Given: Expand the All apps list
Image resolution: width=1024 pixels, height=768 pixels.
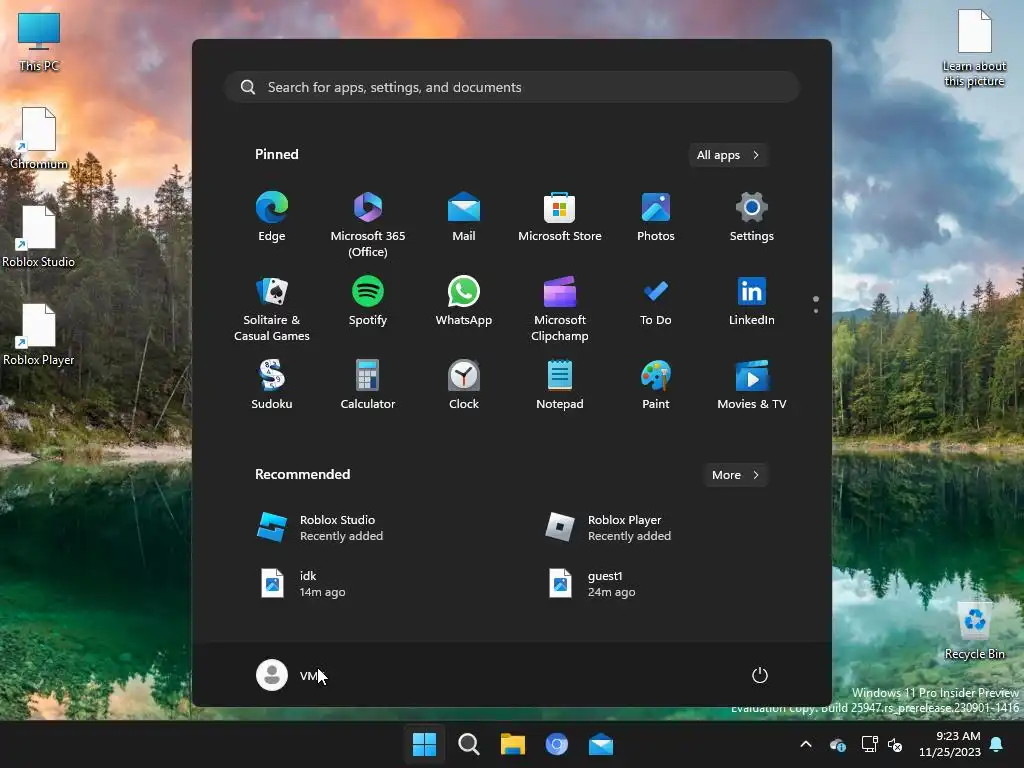Looking at the screenshot, I should (728, 155).
